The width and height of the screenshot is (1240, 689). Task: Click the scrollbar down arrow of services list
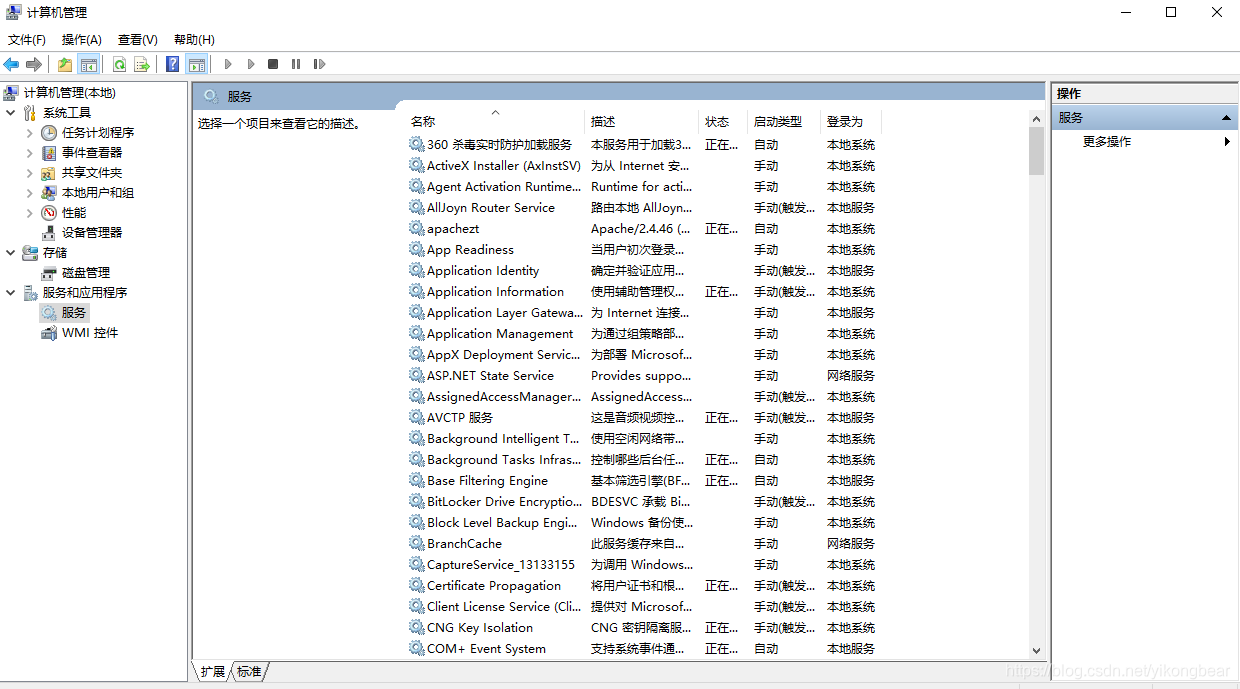pos(1036,650)
